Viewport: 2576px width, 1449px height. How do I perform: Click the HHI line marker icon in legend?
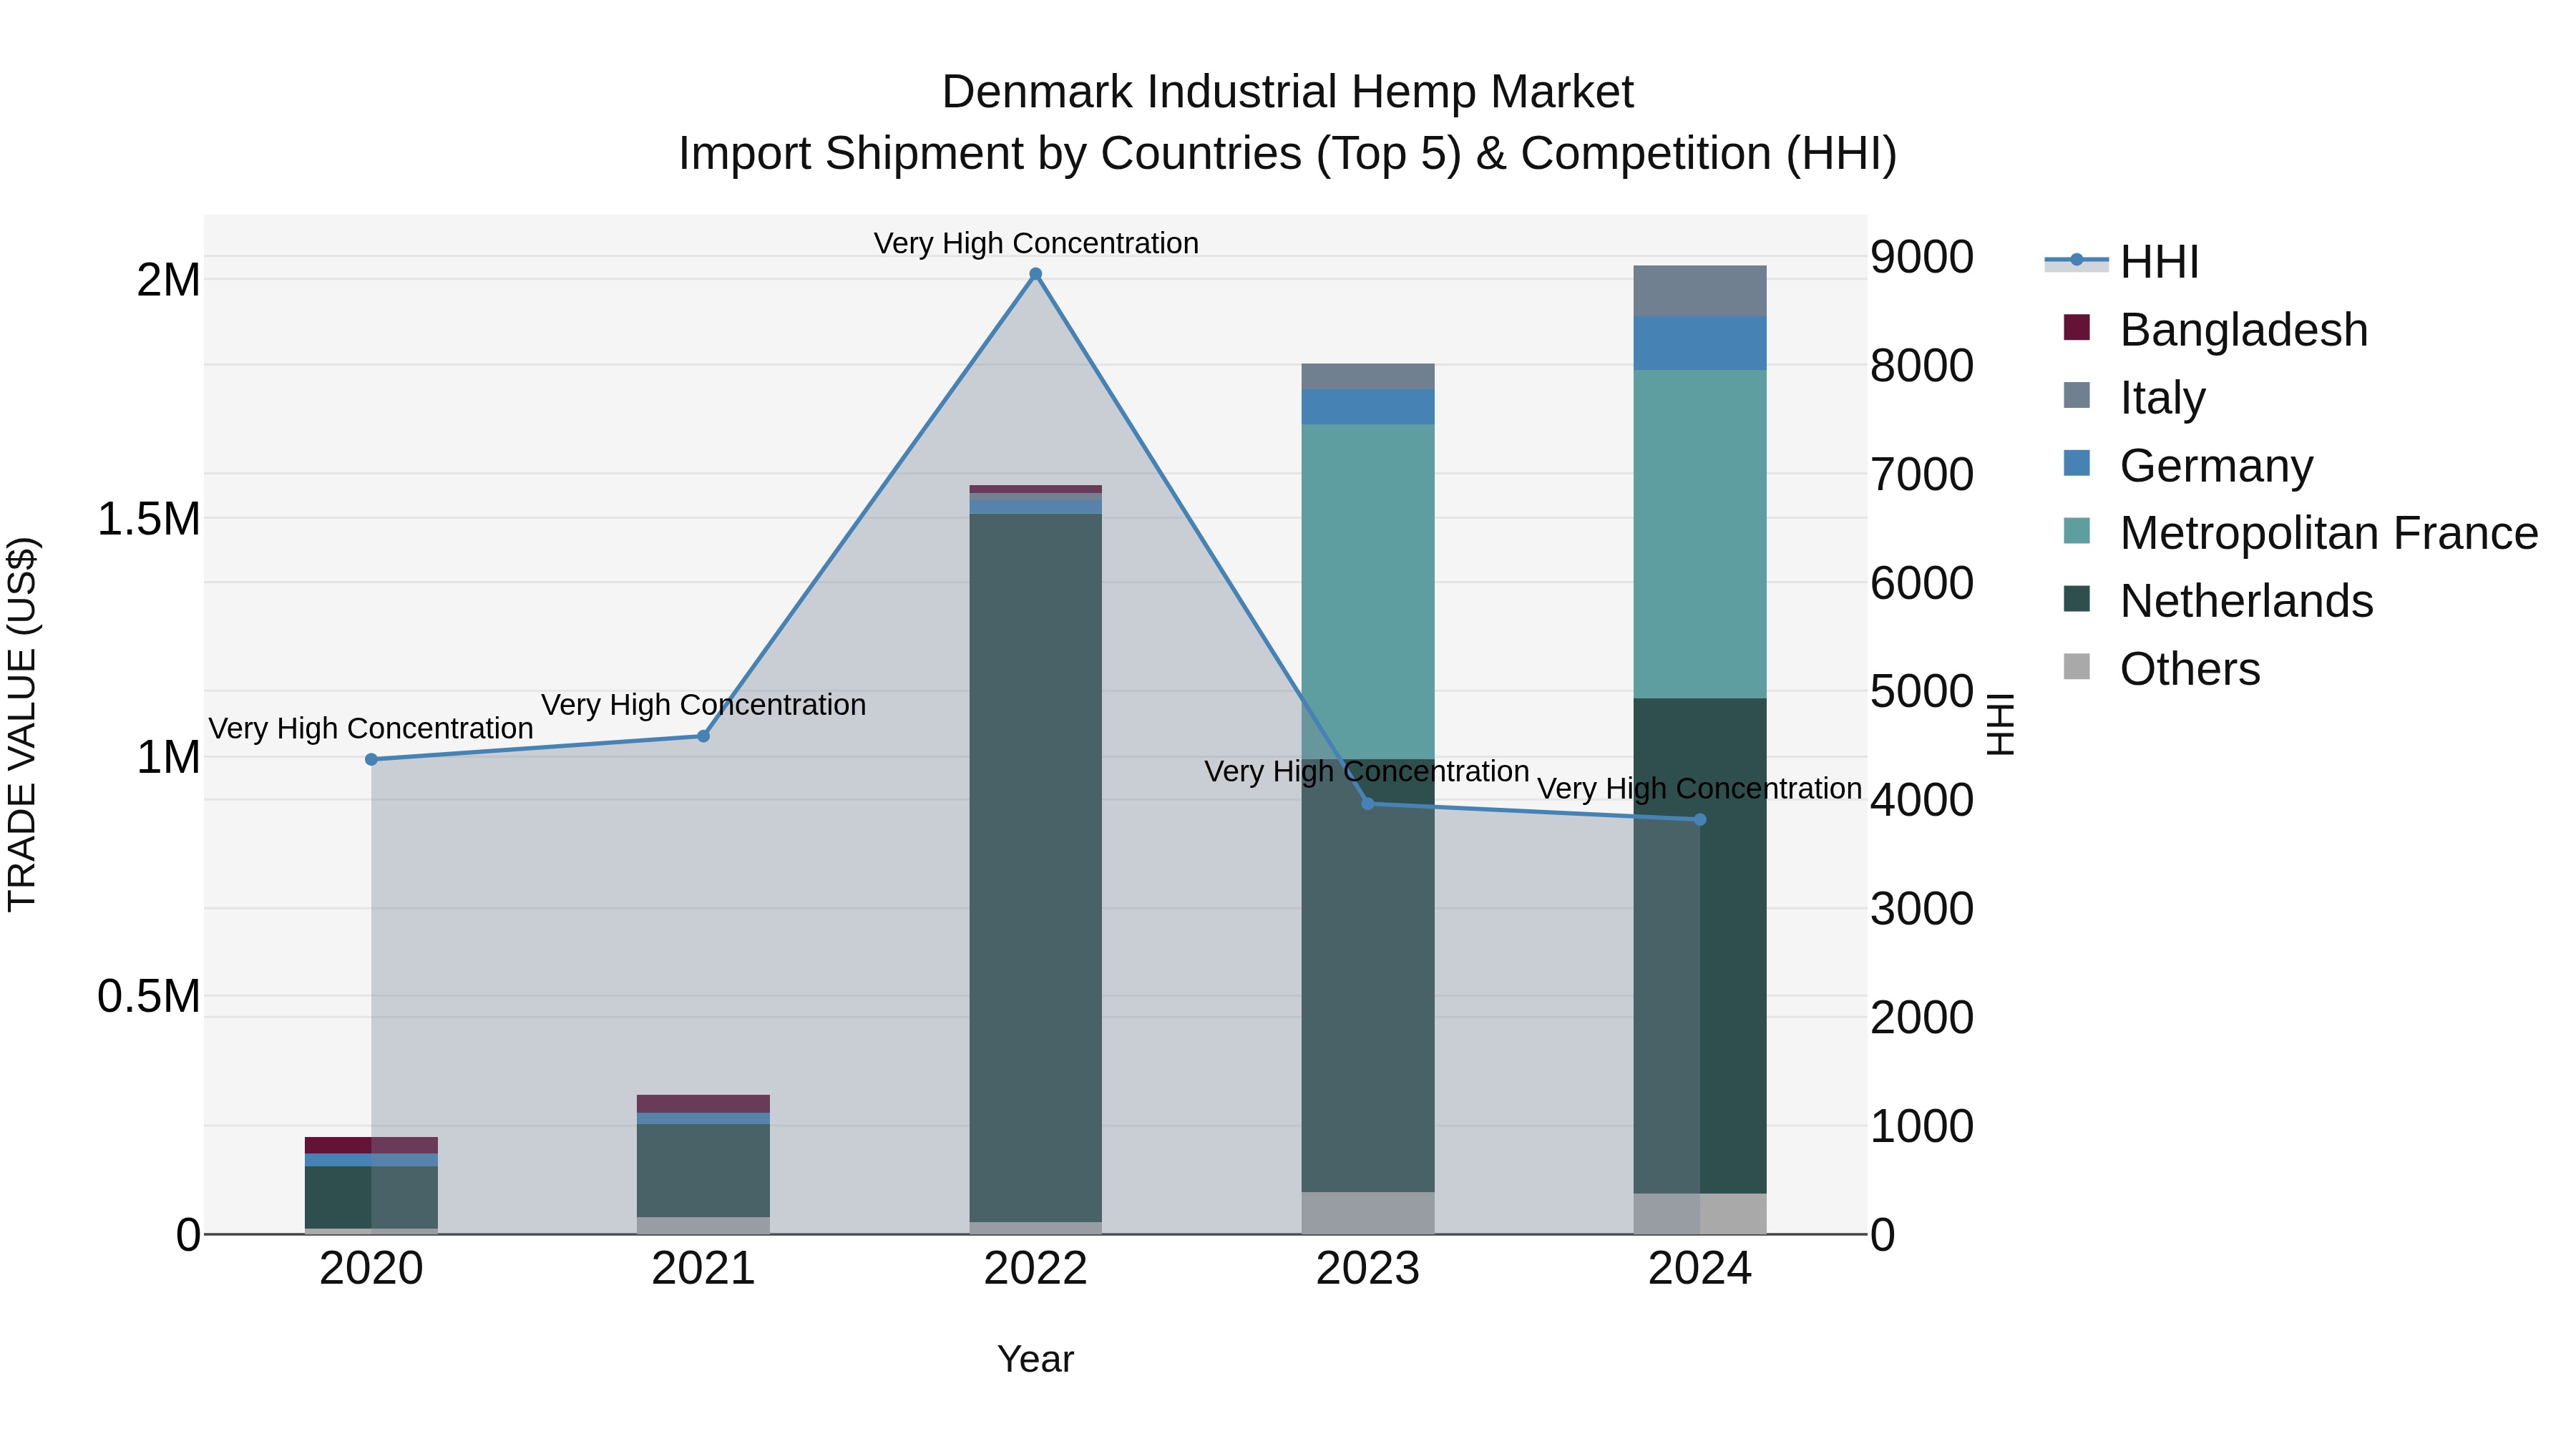(2076, 261)
